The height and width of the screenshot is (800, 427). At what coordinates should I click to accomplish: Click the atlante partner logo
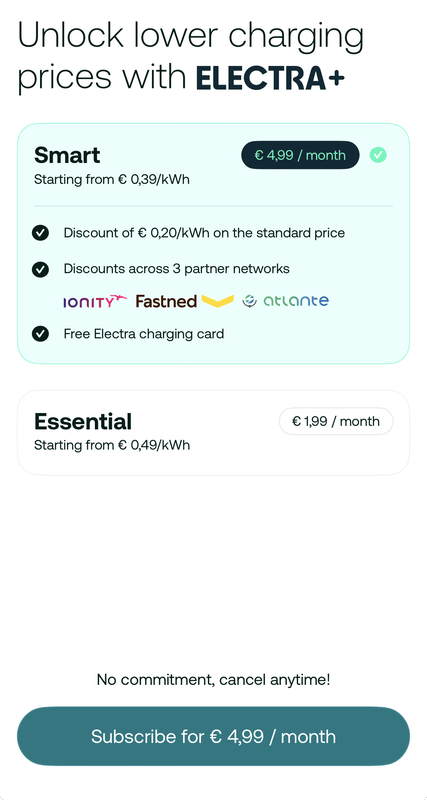pos(285,301)
